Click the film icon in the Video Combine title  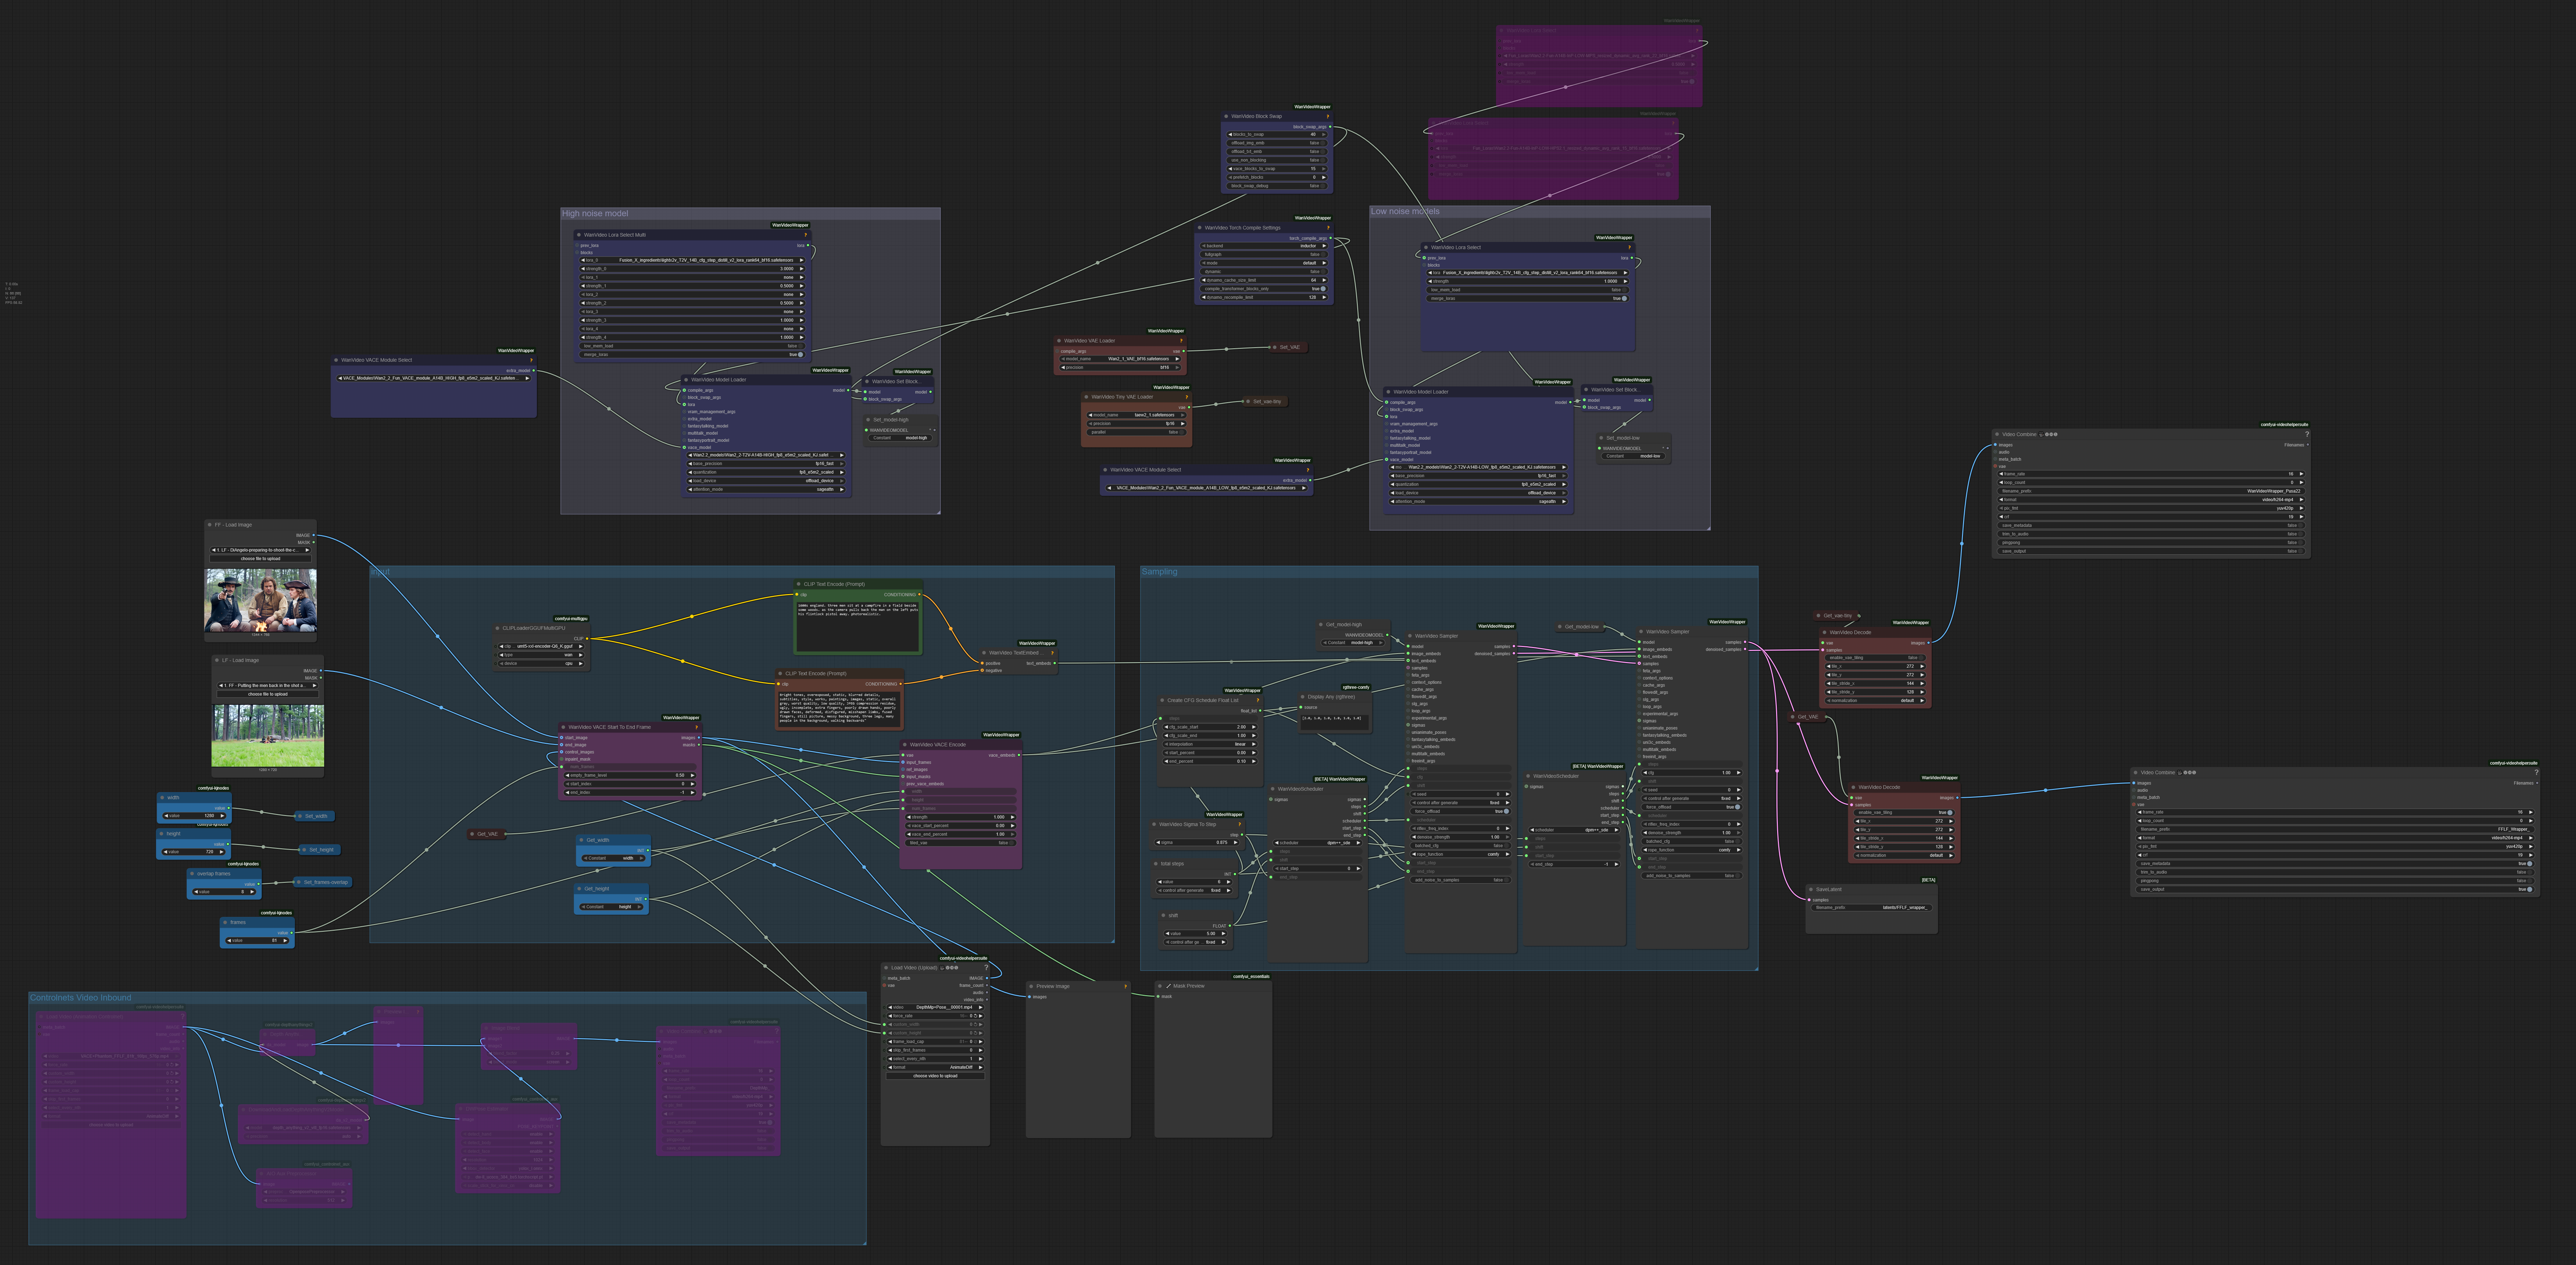[x=2041, y=435]
